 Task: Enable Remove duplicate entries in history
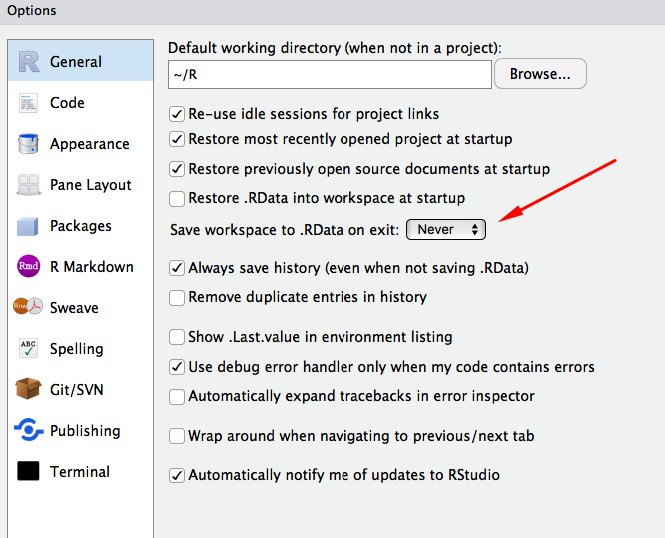(177, 297)
